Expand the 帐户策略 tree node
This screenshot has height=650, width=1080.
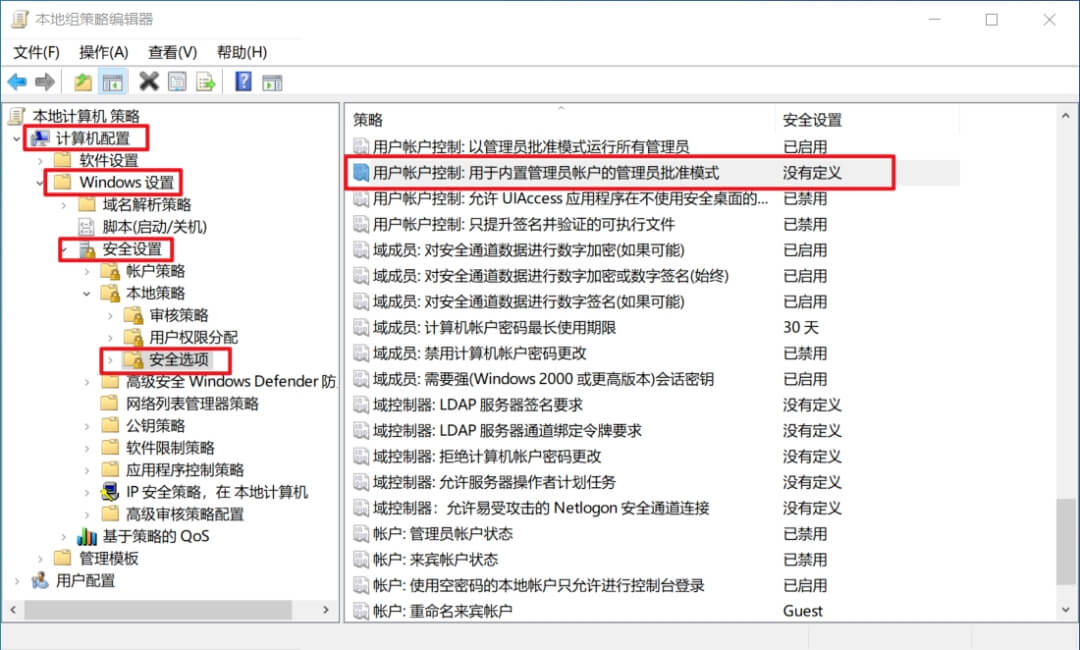tap(87, 271)
